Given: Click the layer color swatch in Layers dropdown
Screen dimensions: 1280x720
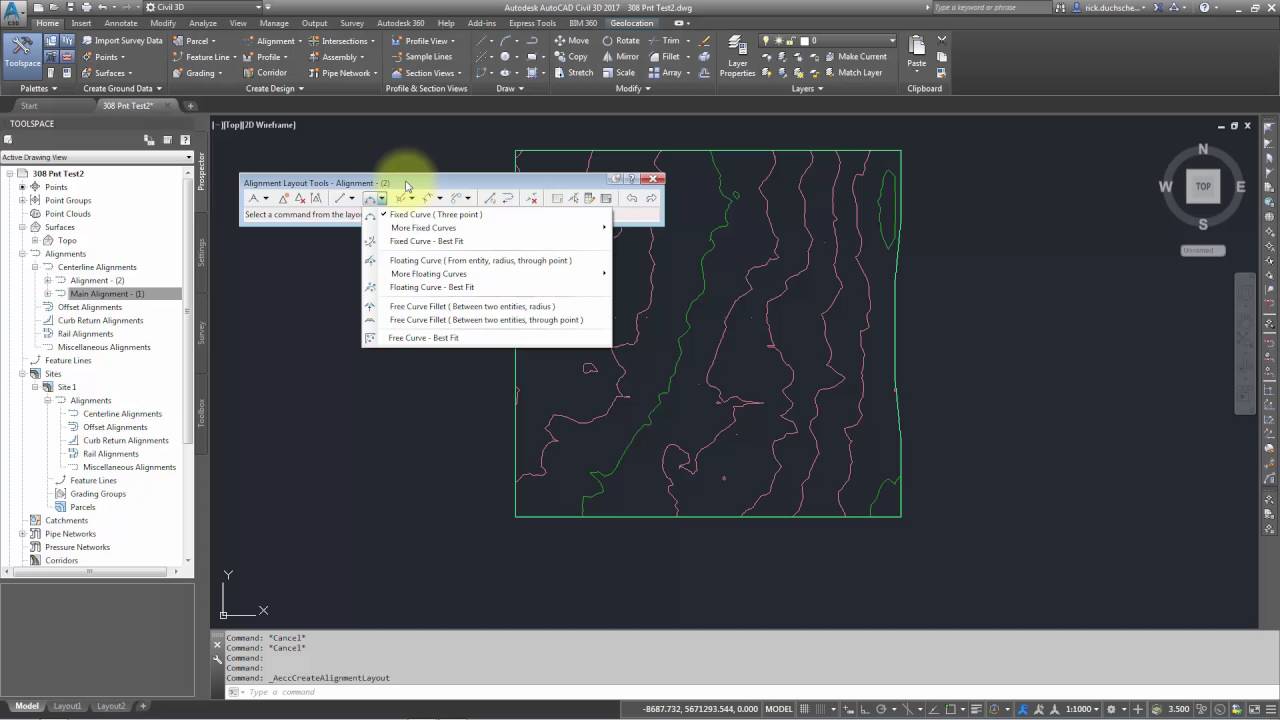Looking at the screenshot, I should tap(805, 41).
